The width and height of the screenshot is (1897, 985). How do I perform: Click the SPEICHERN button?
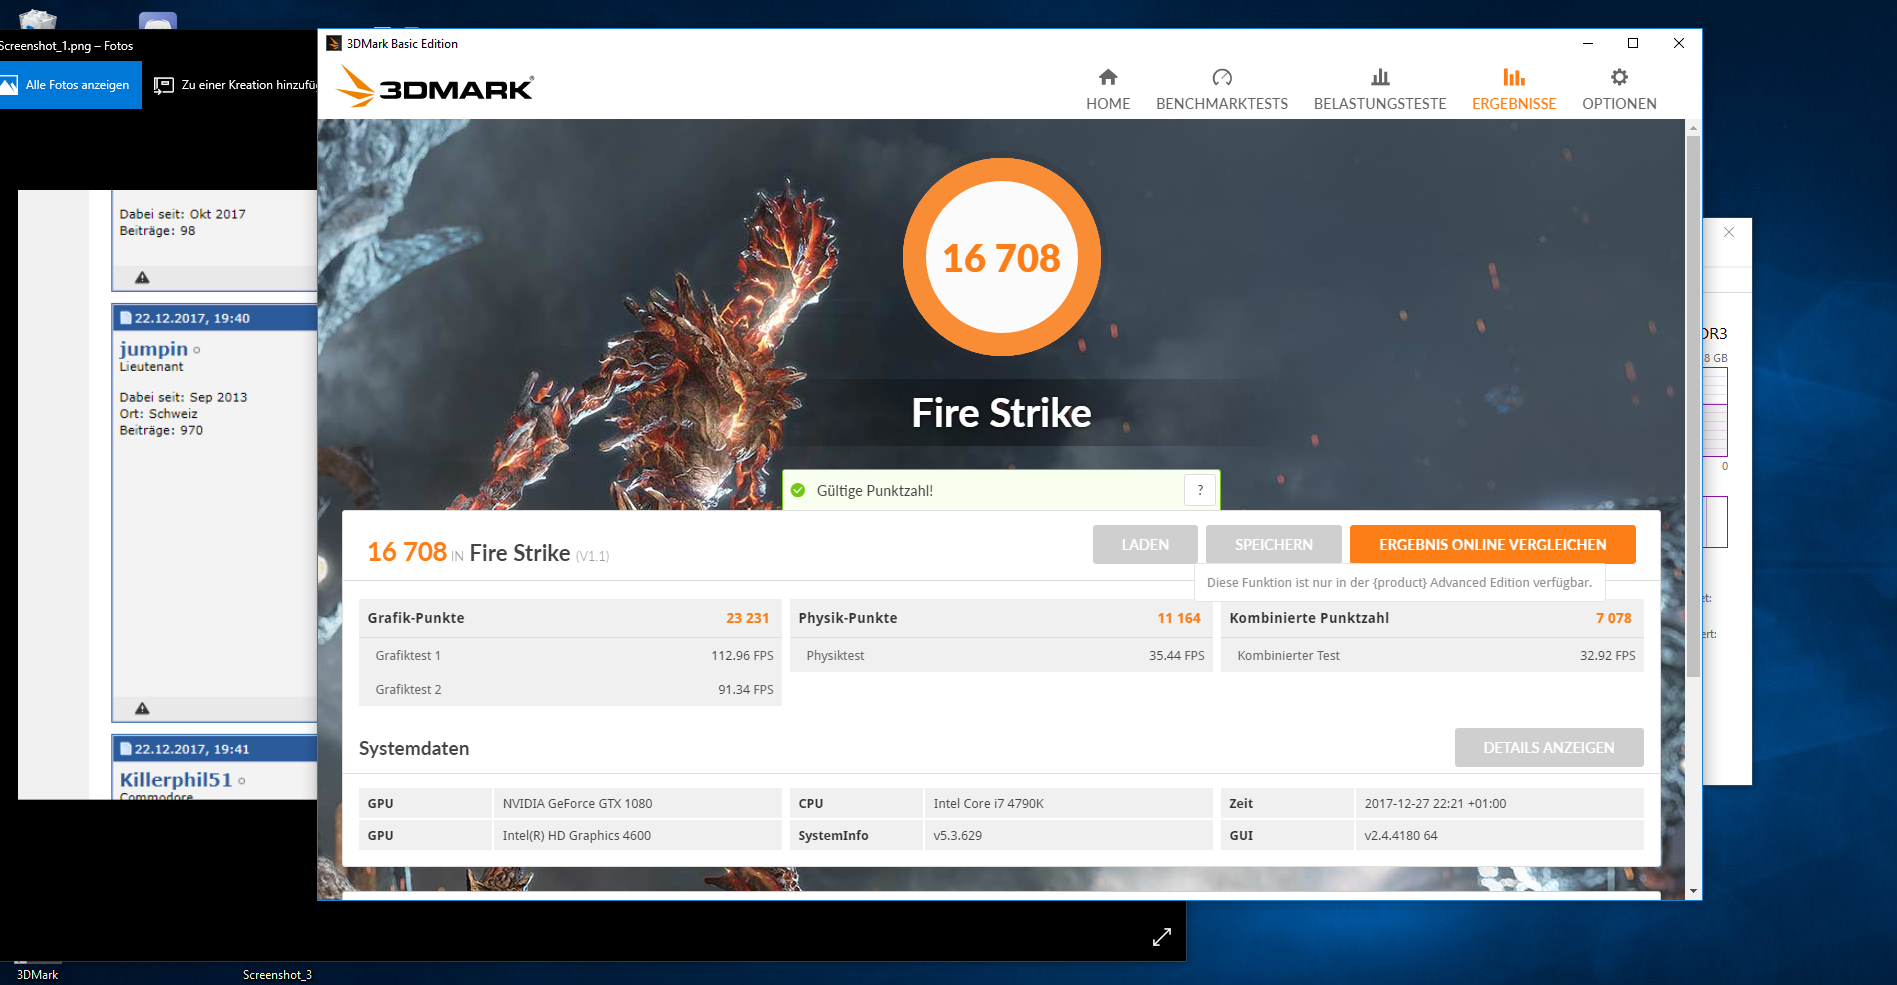tap(1273, 544)
